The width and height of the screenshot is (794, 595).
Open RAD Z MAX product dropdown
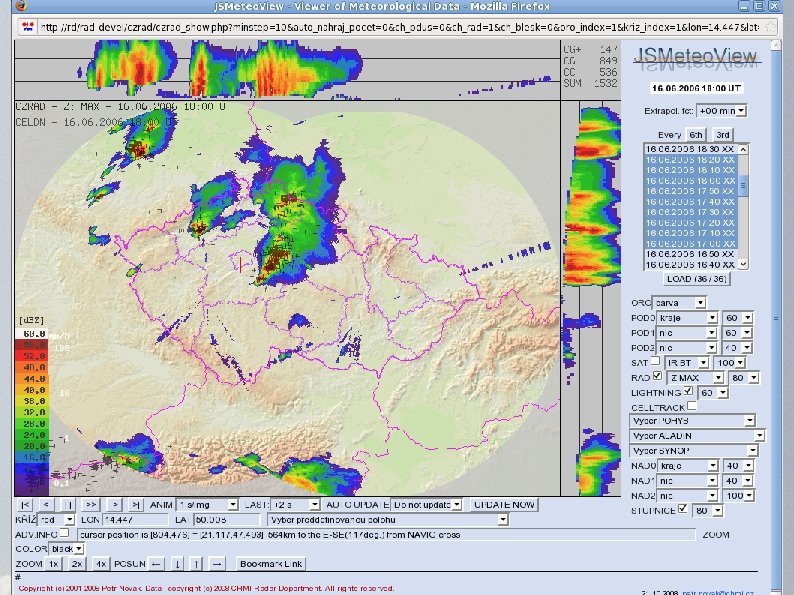coord(695,378)
